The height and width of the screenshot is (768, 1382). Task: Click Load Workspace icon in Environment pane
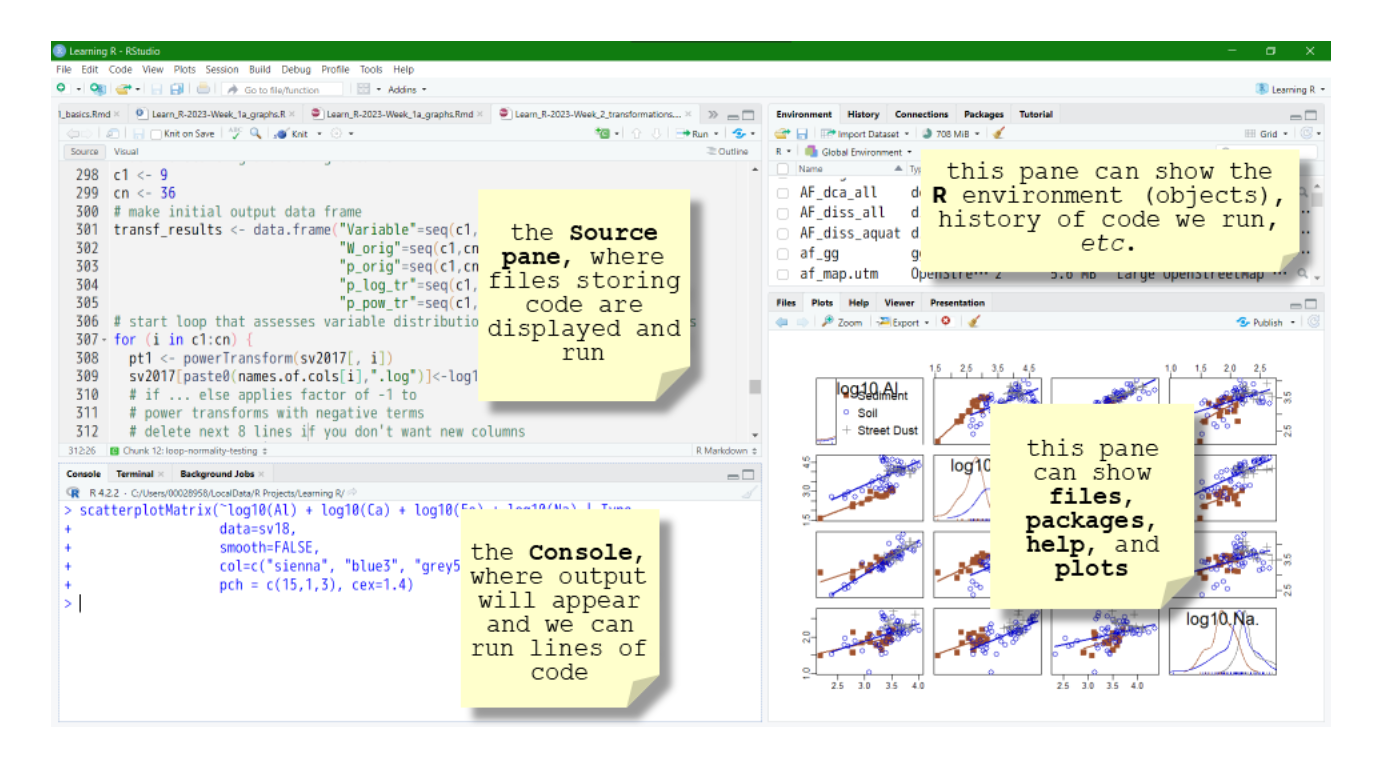[x=783, y=133]
